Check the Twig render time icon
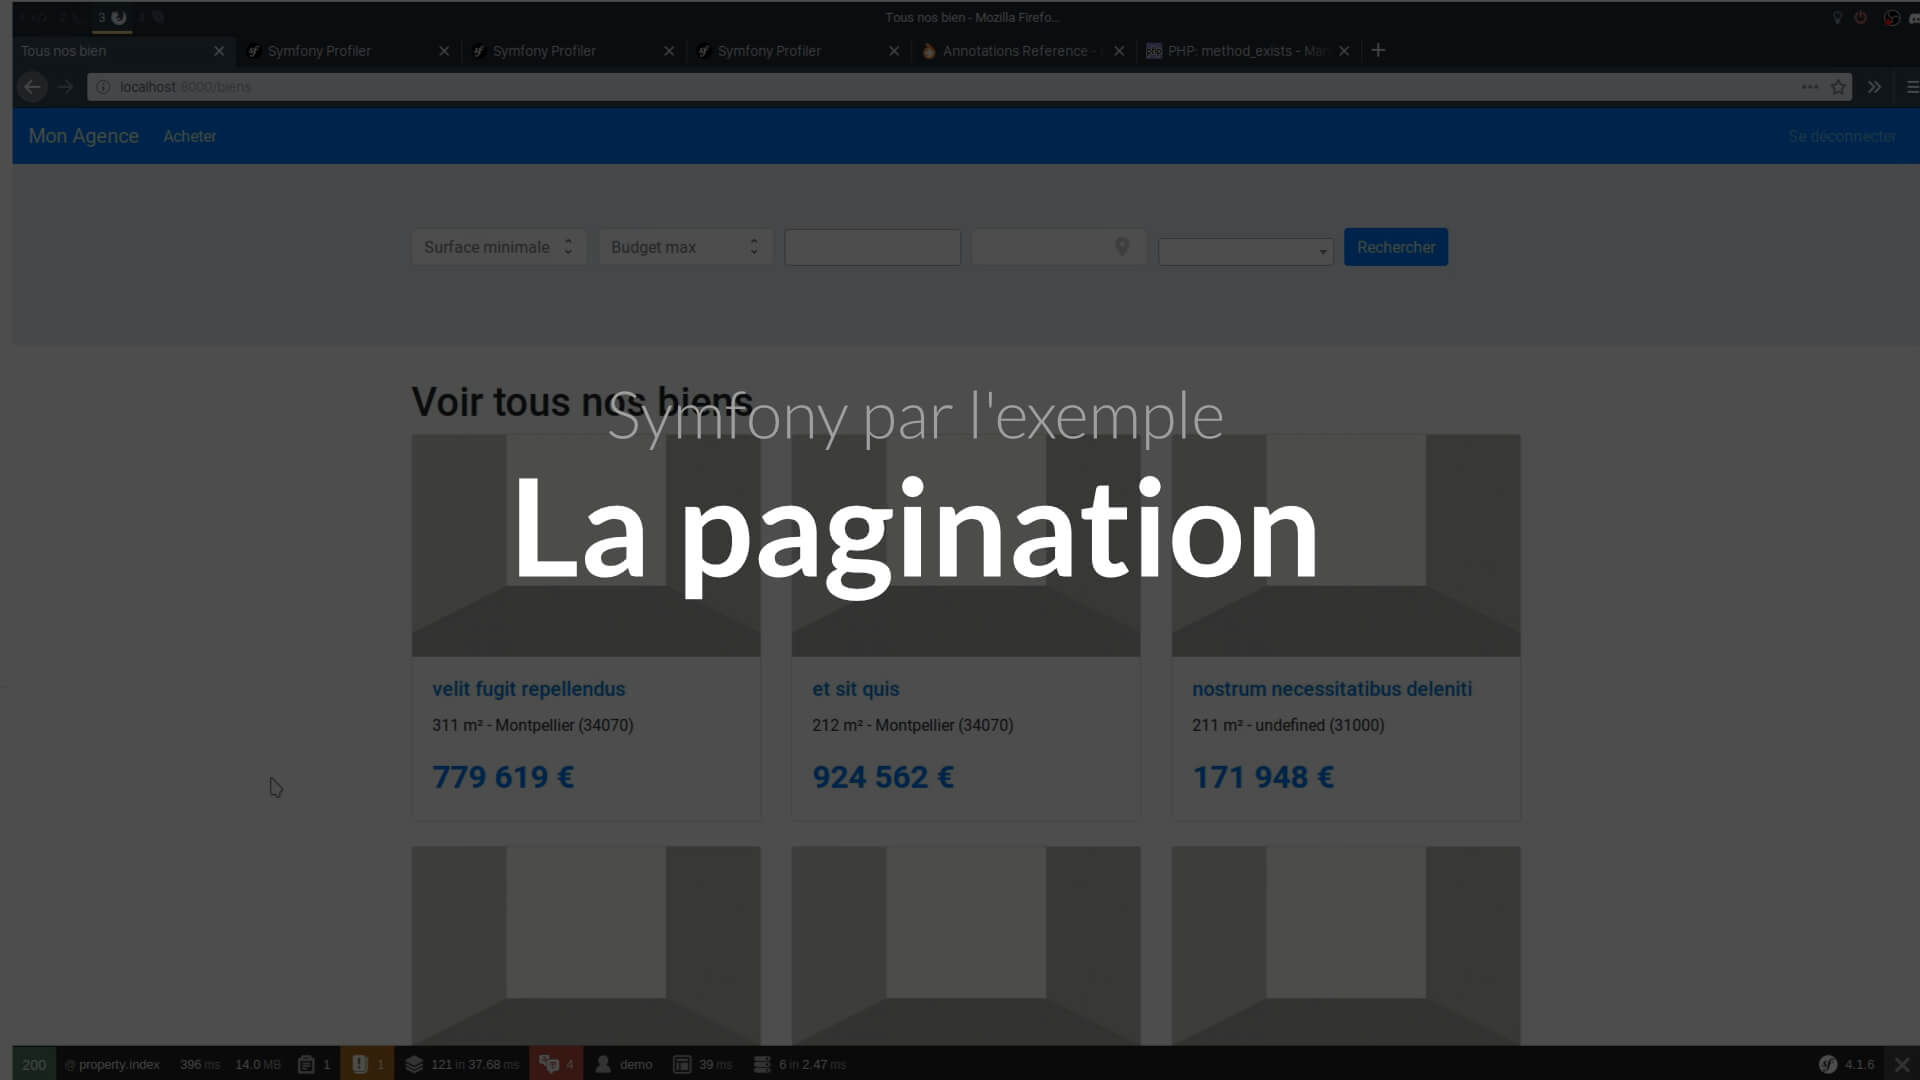The width and height of the screenshot is (1920, 1080). [x=762, y=1064]
